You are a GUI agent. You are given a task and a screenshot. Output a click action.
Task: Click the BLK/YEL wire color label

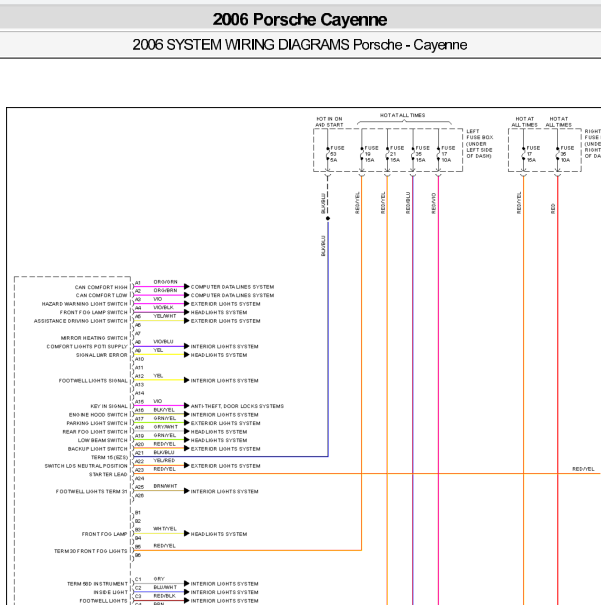tap(164, 410)
